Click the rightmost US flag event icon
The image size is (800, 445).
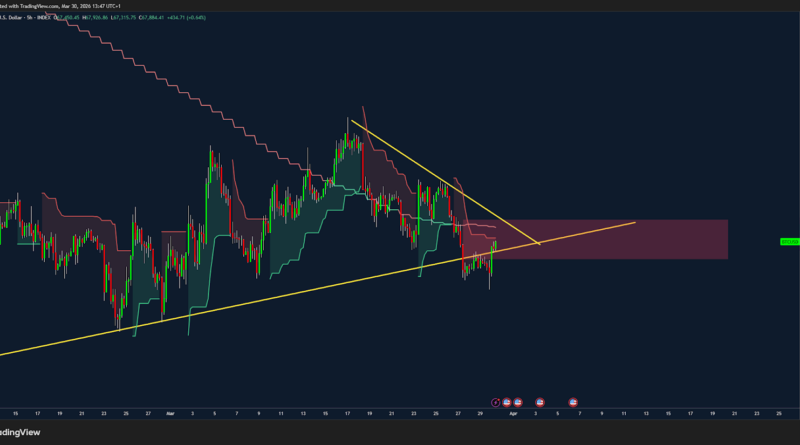(x=573, y=401)
